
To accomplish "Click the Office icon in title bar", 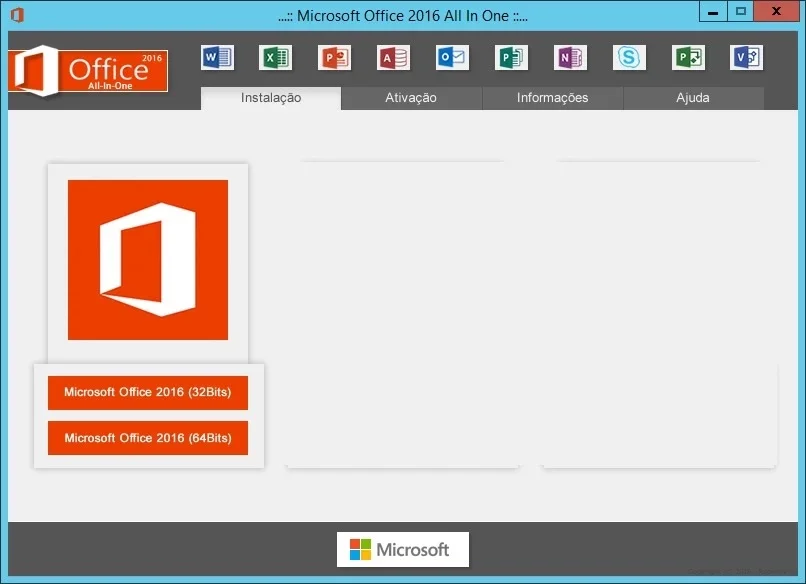I will [x=17, y=15].
